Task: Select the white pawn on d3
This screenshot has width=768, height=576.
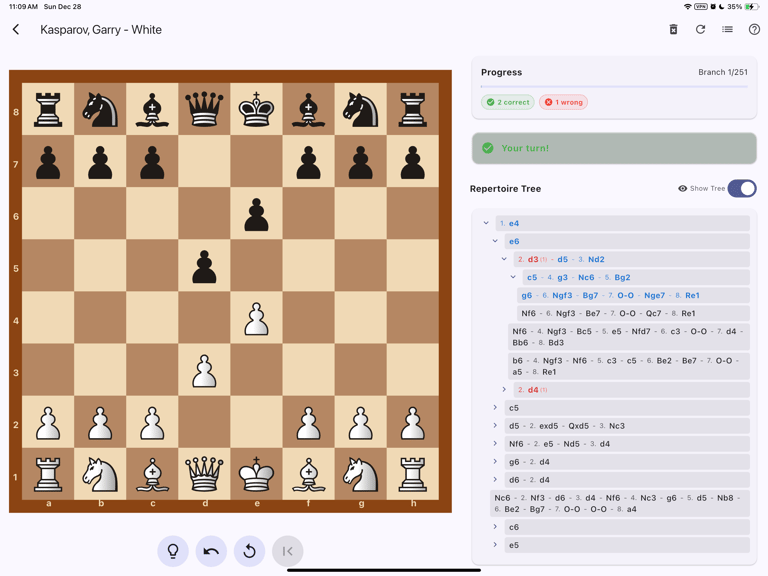Action: pos(204,370)
